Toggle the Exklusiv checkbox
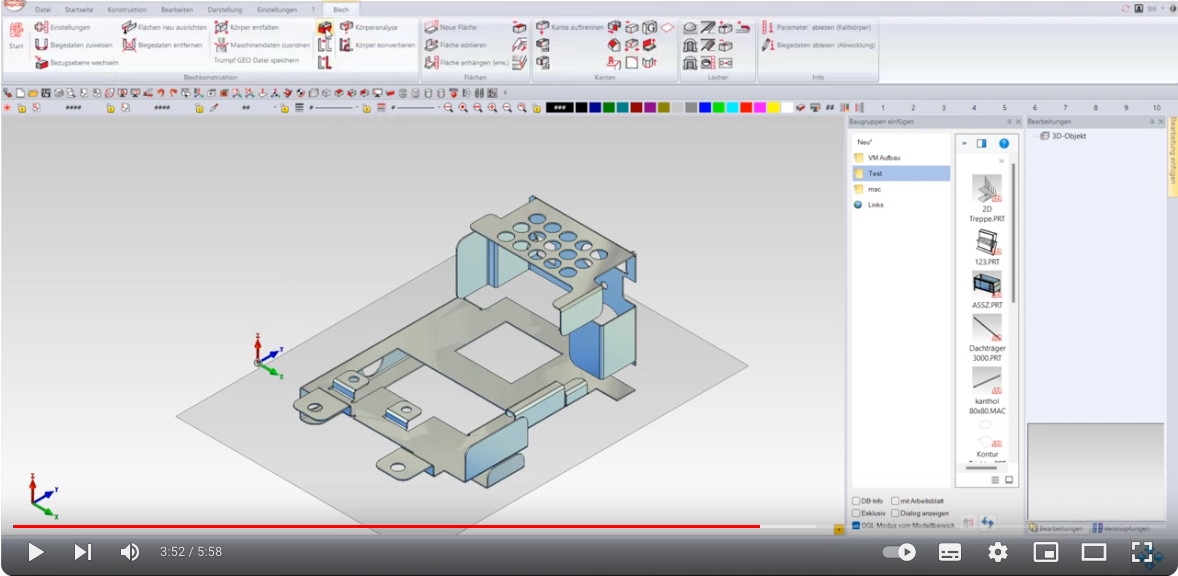 tap(856, 513)
